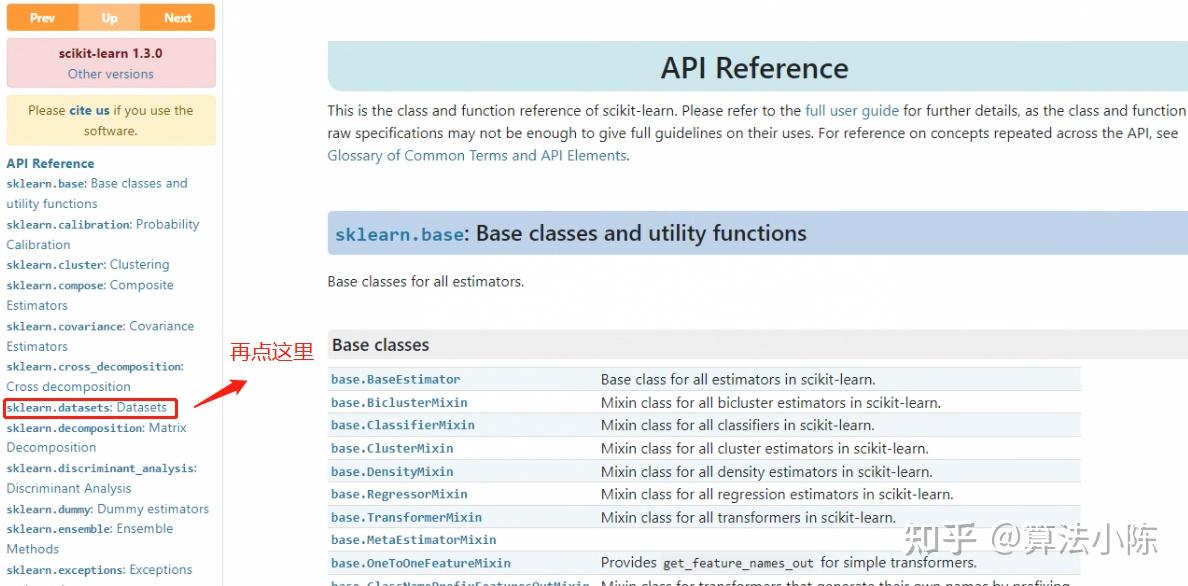Open sklearn.decomposition sidebar link

pos(74,428)
